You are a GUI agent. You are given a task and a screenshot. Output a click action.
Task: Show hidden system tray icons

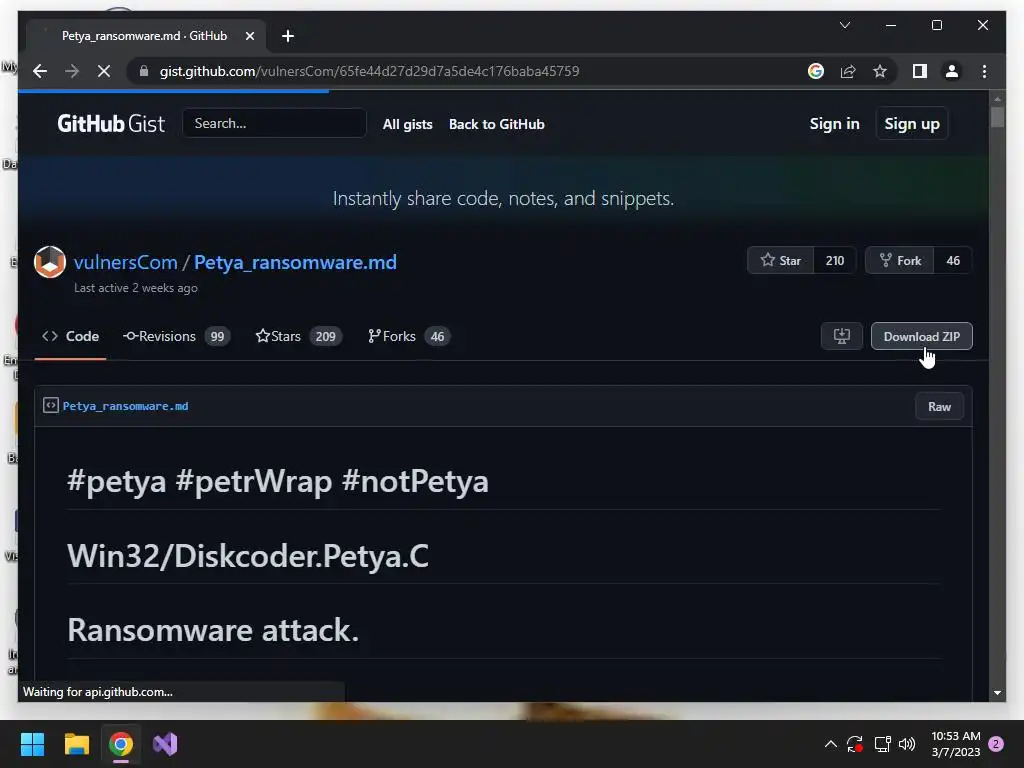(x=831, y=744)
